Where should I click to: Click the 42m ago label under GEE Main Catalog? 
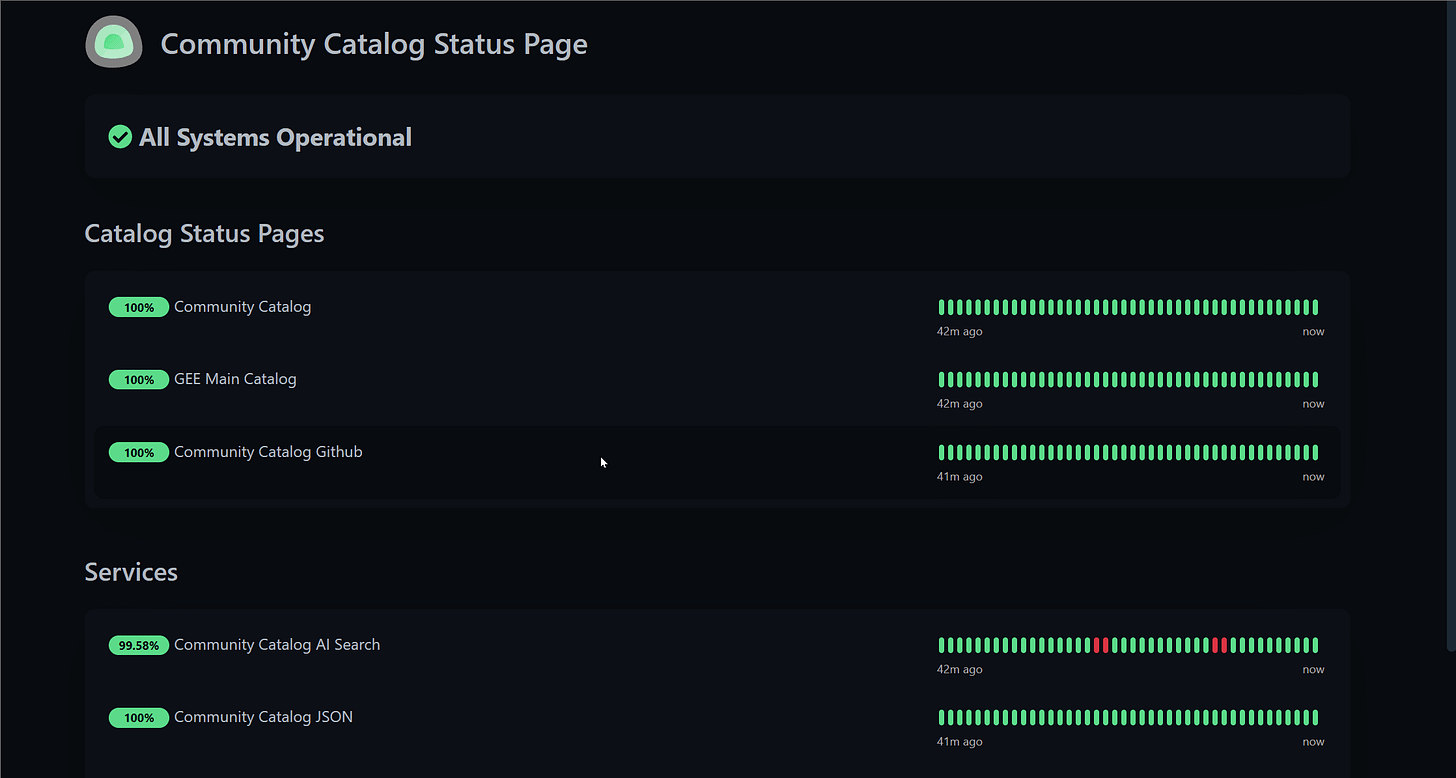pyautogui.click(x=960, y=404)
